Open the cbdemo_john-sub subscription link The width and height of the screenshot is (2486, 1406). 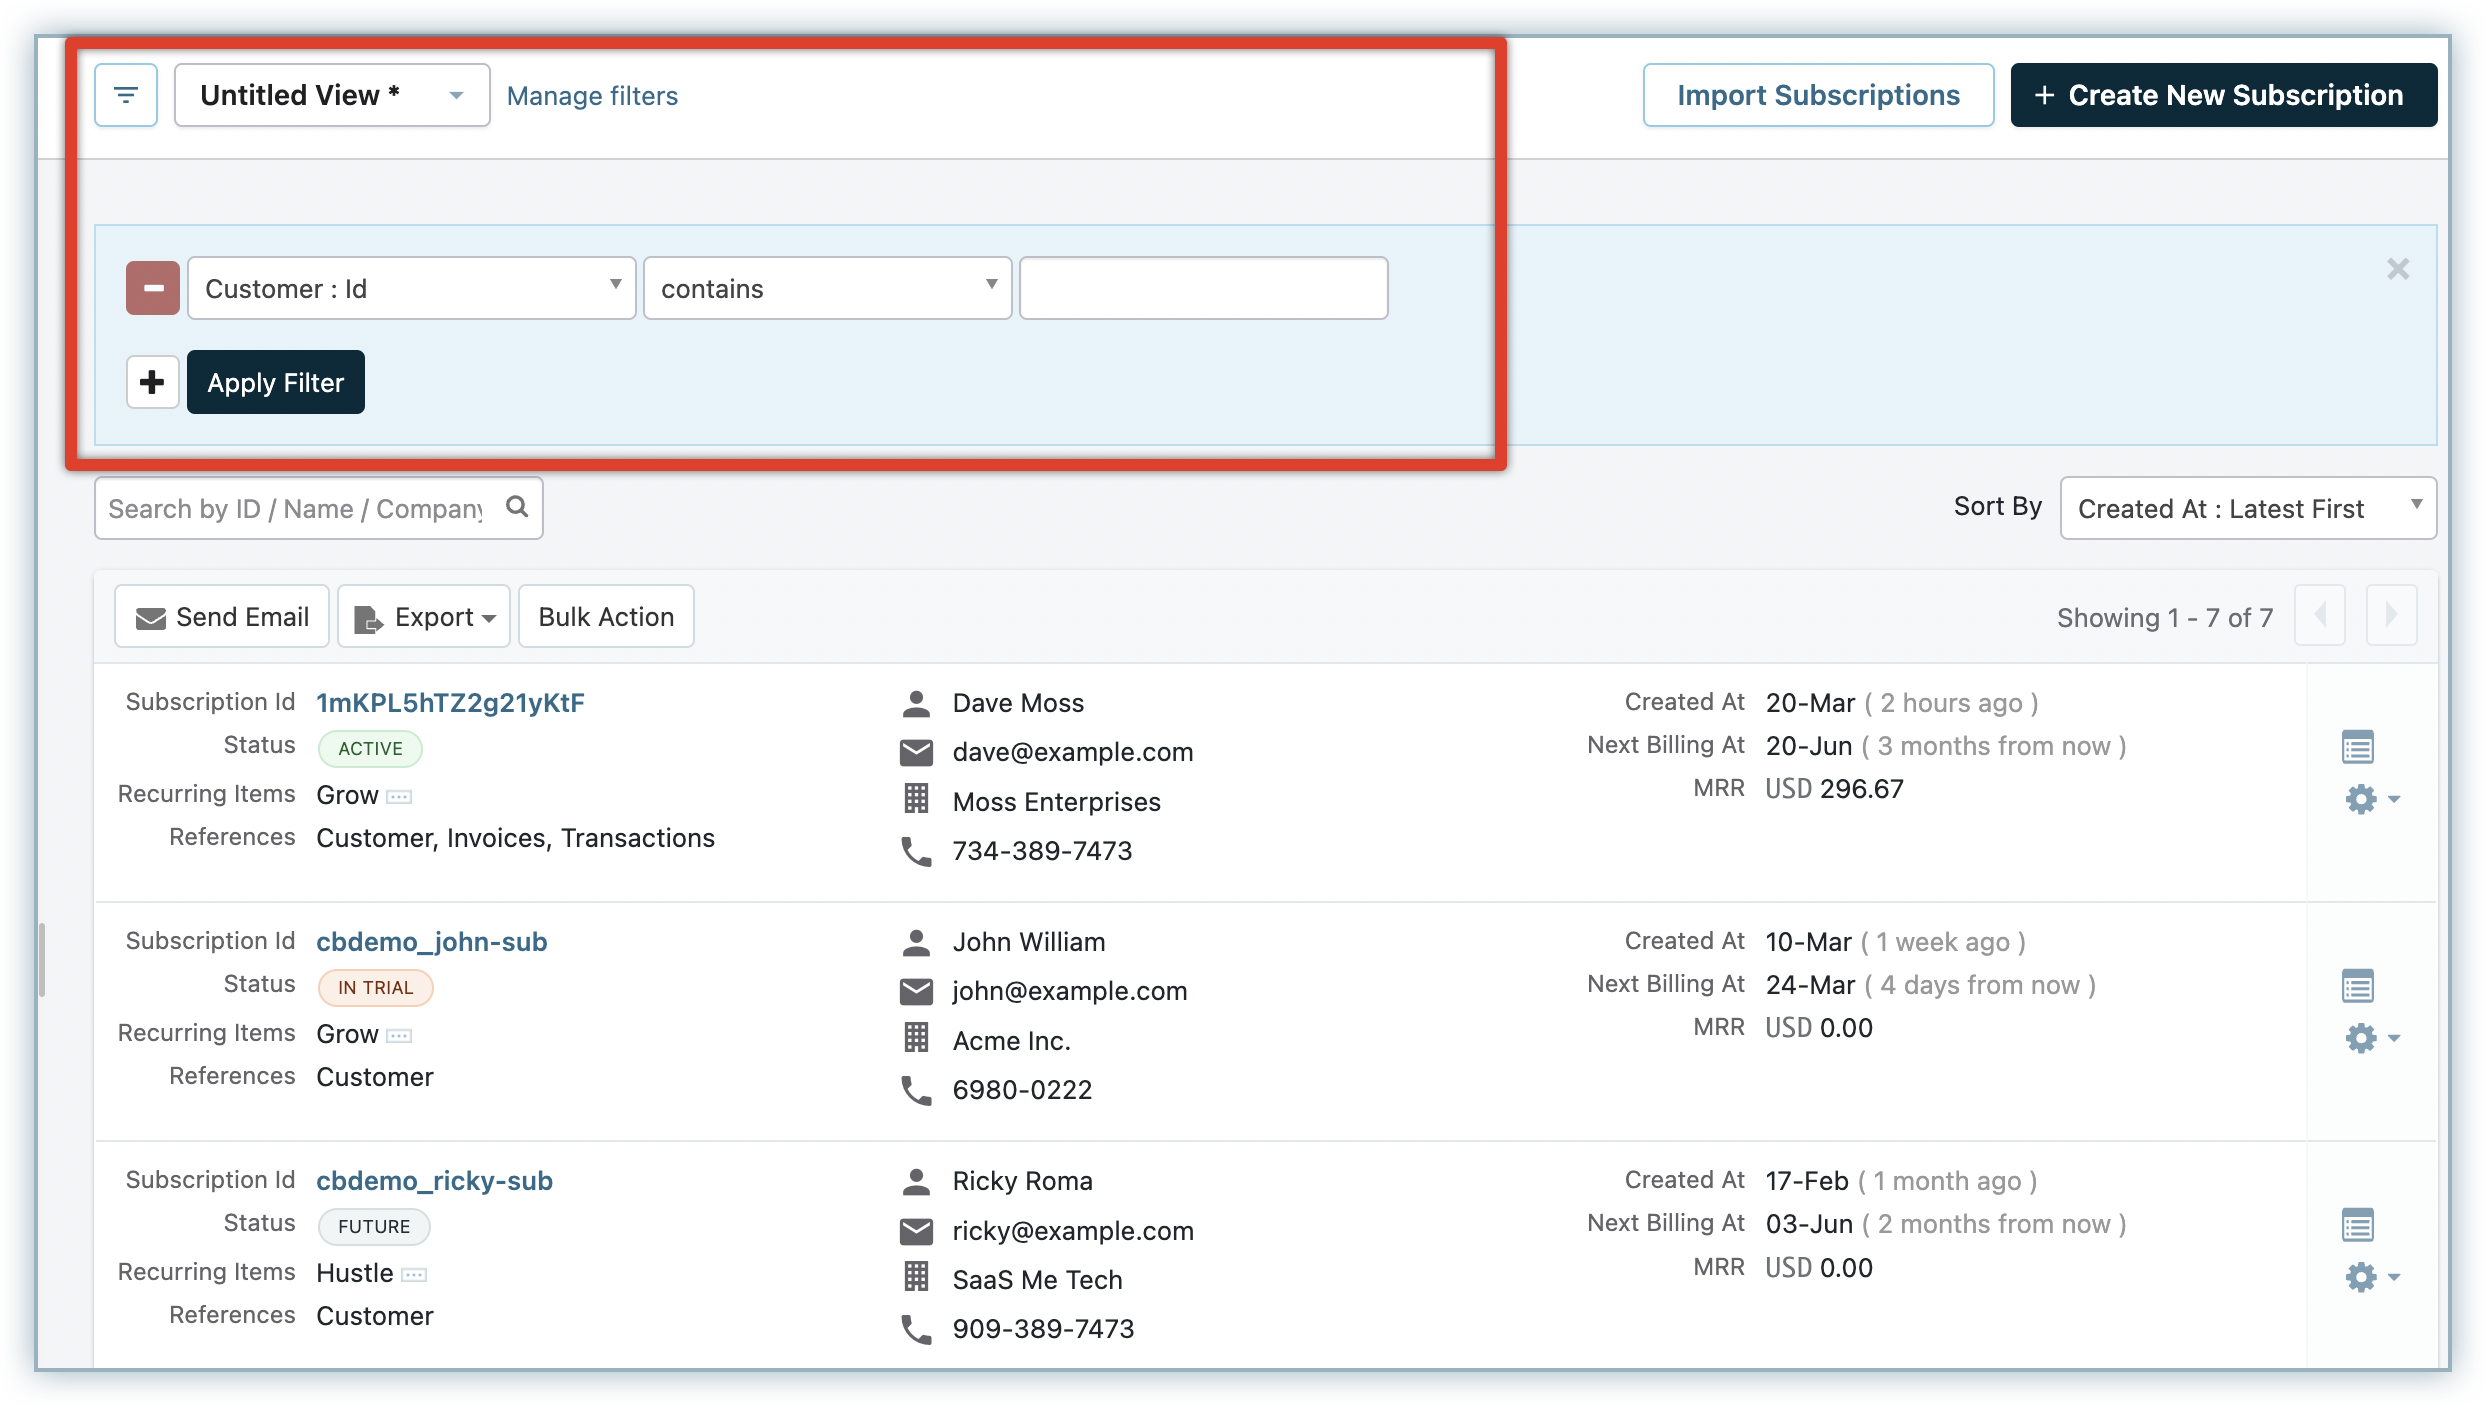431,942
